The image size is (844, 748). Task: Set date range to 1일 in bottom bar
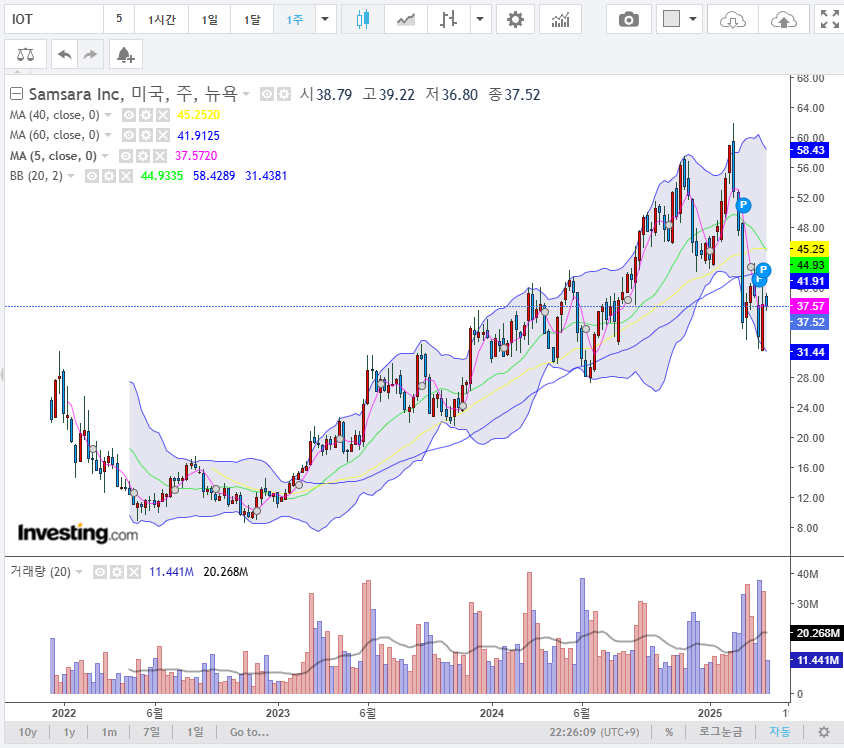195,732
